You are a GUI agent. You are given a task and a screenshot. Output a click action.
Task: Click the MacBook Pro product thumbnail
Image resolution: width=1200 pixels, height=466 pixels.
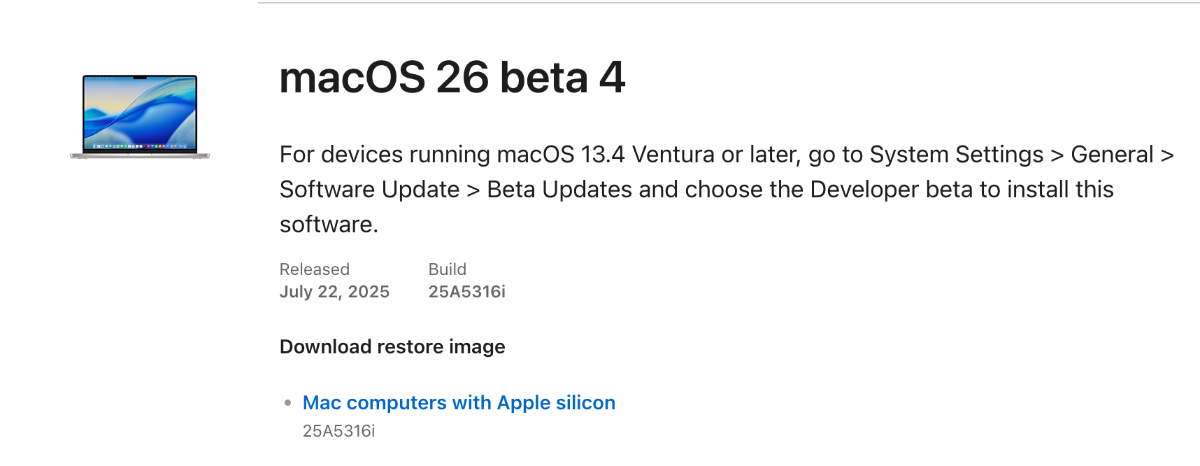140,116
